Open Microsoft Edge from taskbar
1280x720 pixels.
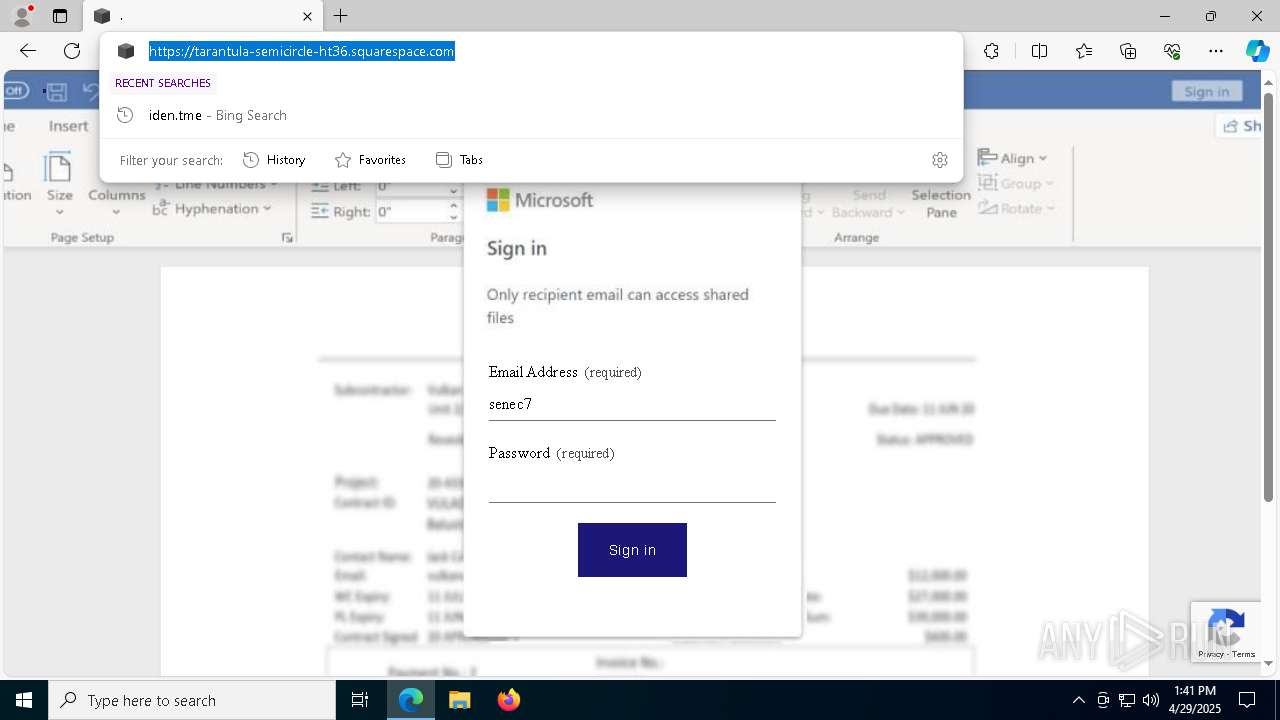point(411,700)
